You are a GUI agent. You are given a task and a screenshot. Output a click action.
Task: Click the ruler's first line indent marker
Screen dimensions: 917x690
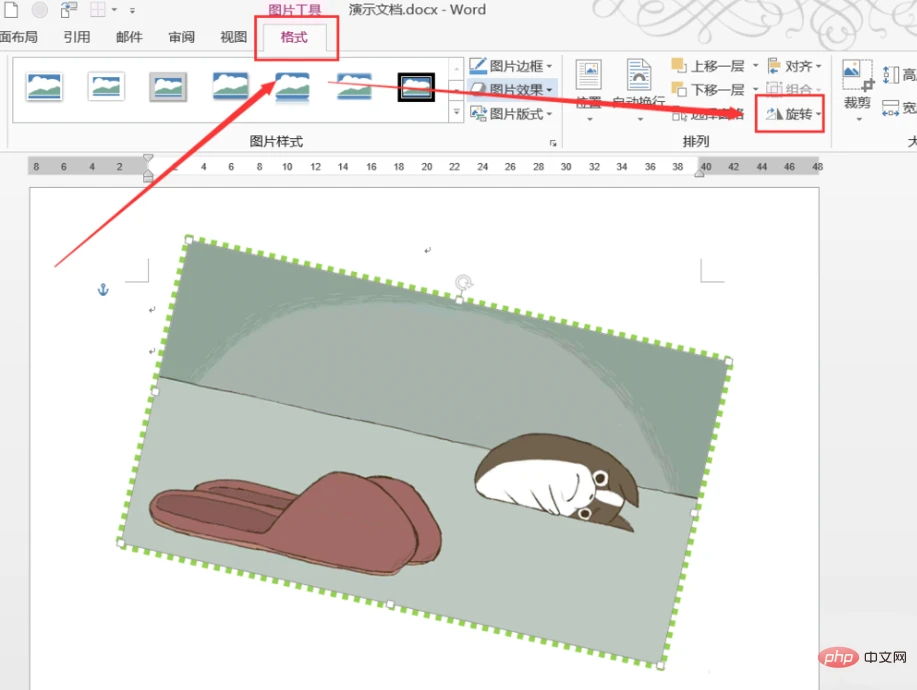tap(148, 158)
